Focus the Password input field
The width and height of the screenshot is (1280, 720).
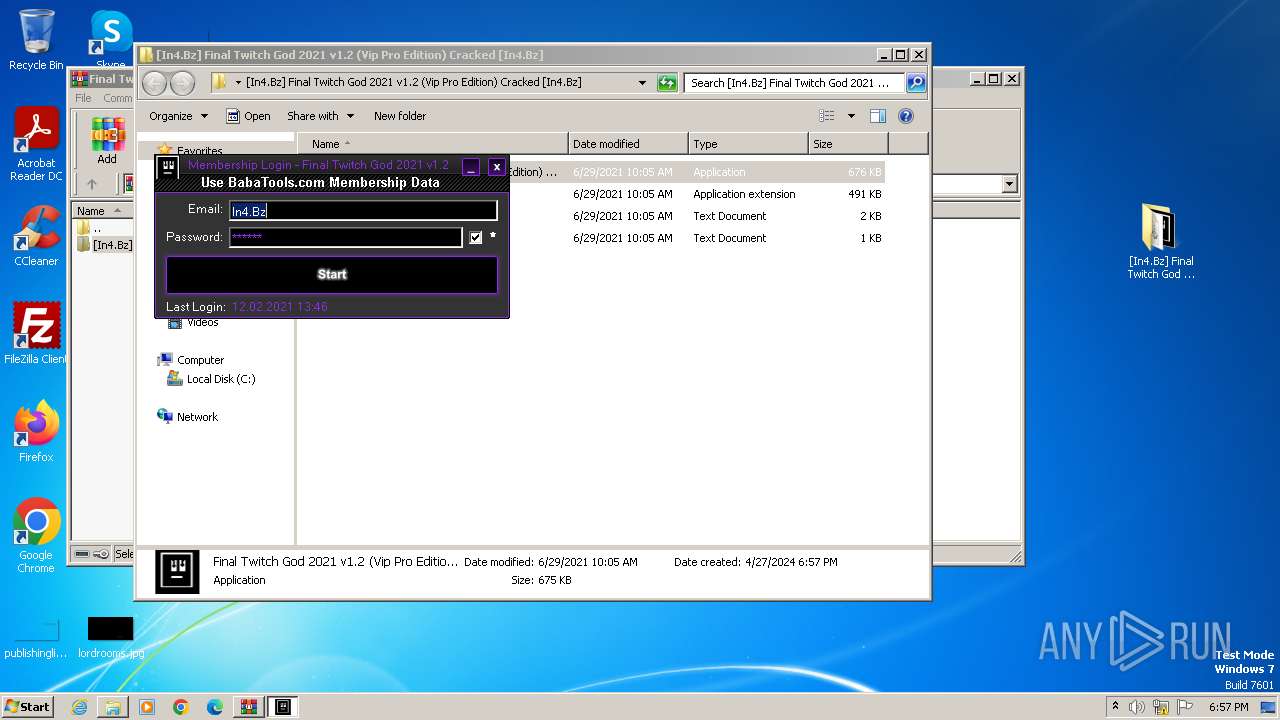tap(346, 237)
